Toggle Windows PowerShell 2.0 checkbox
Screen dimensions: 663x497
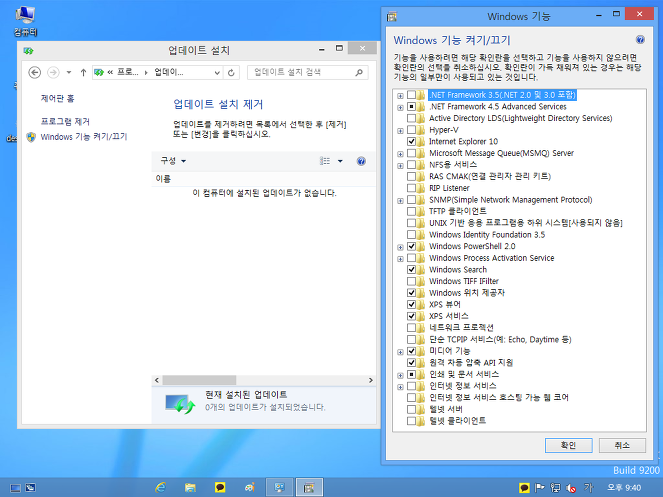click(411, 246)
